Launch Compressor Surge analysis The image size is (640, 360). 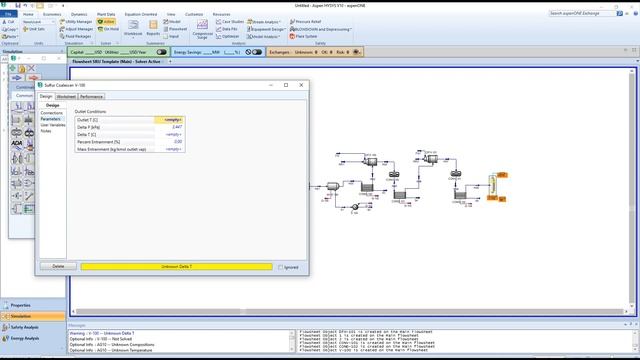202,29
